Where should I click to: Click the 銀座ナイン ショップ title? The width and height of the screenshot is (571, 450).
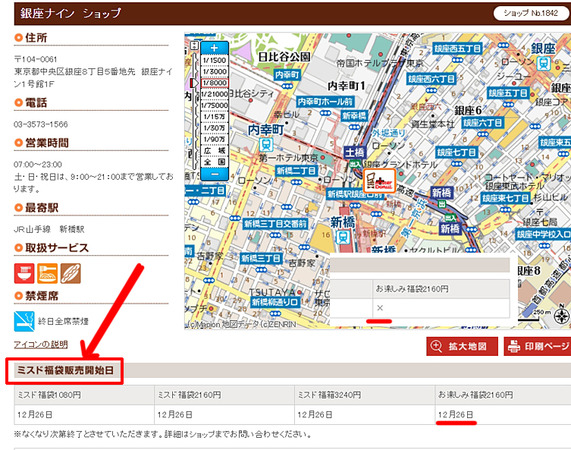(71, 13)
